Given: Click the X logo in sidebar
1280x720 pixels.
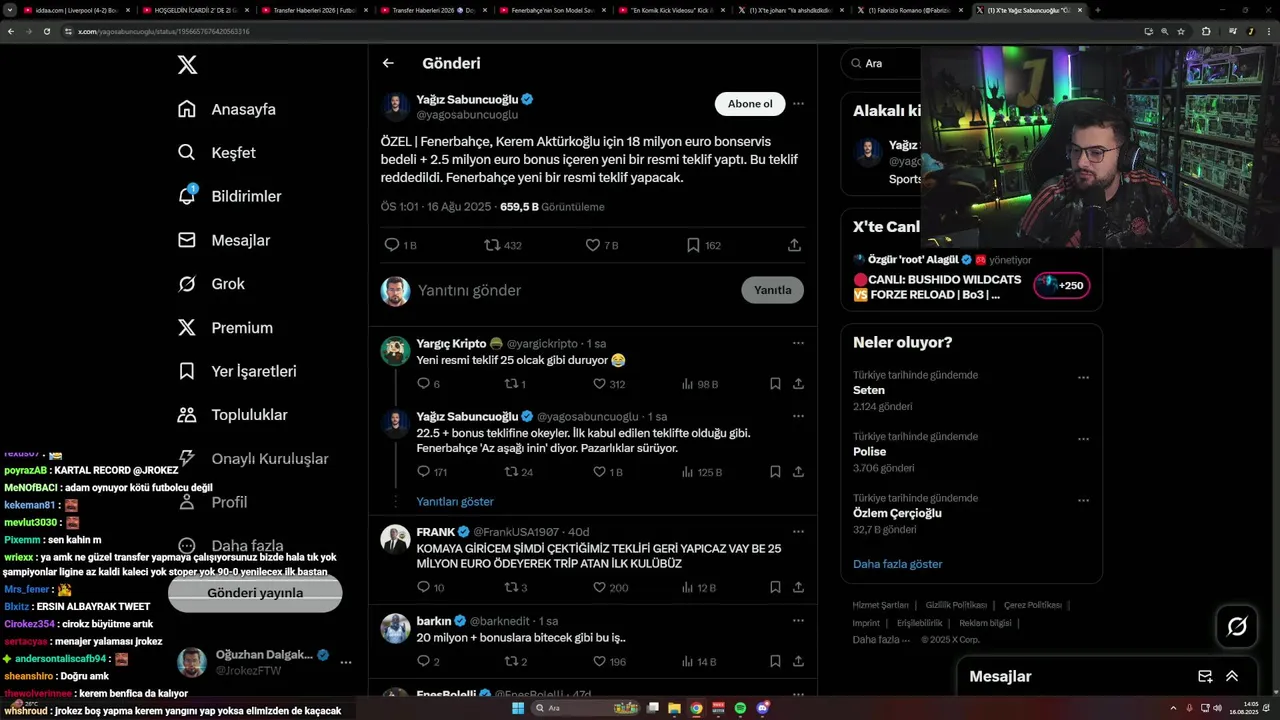Looking at the screenshot, I should [x=187, y=65].
